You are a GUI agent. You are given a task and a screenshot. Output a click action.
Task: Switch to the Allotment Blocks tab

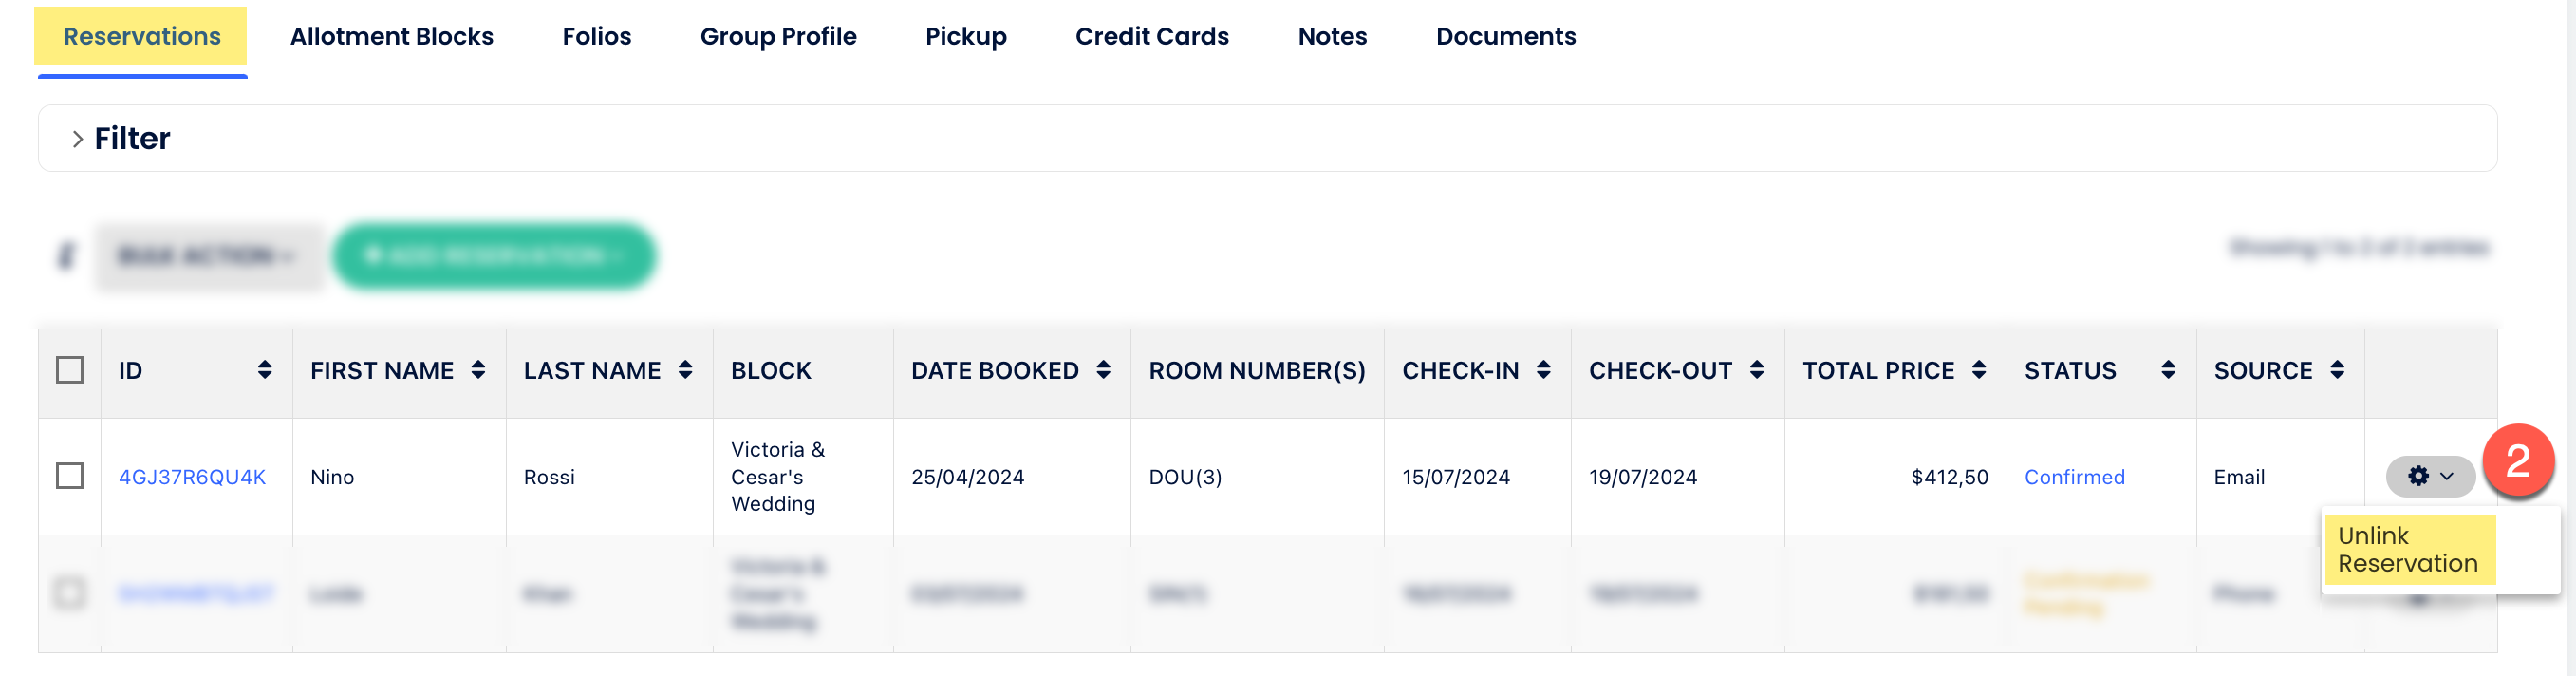pyautogui.click(x=391, y=37)
